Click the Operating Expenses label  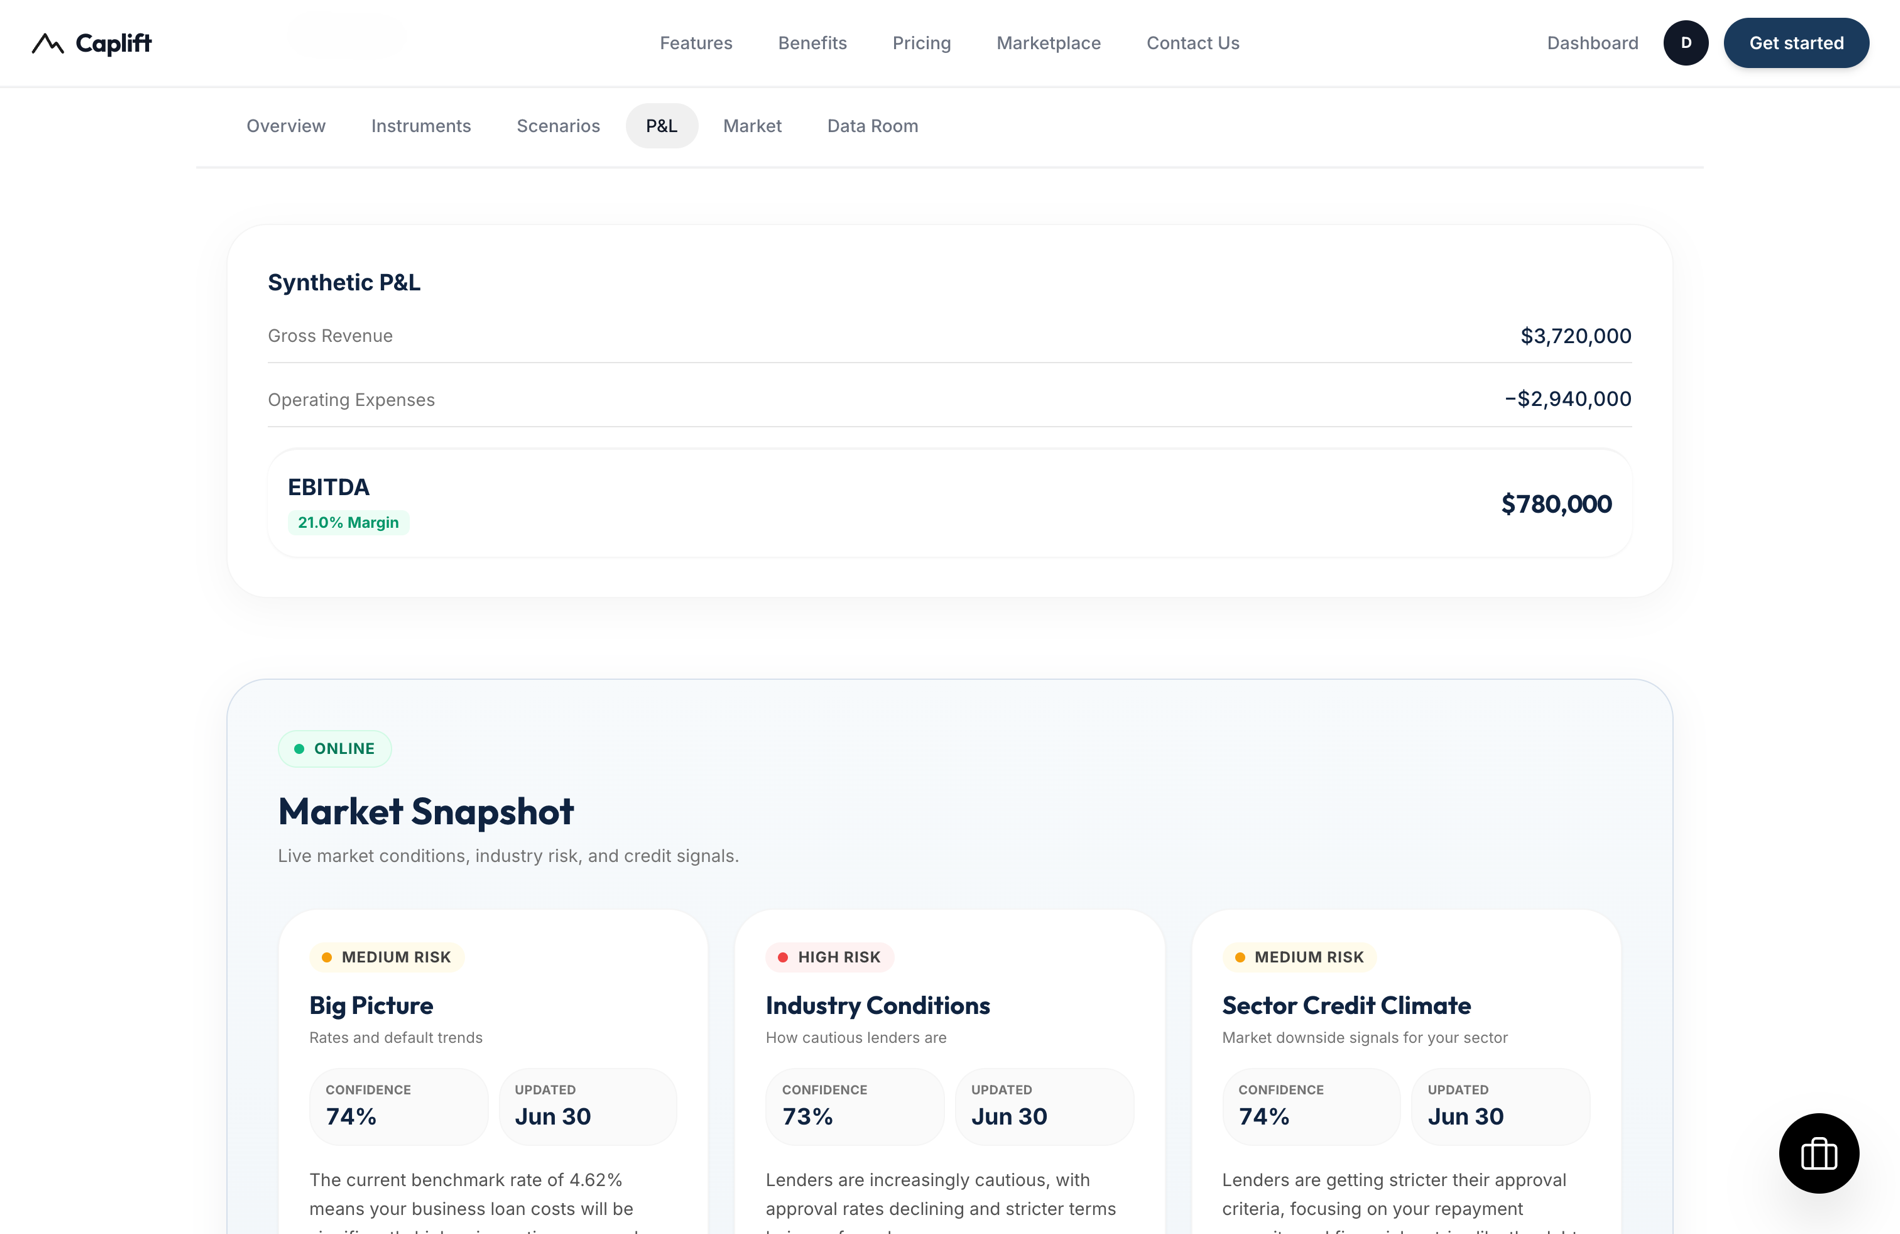coord(351,400)
